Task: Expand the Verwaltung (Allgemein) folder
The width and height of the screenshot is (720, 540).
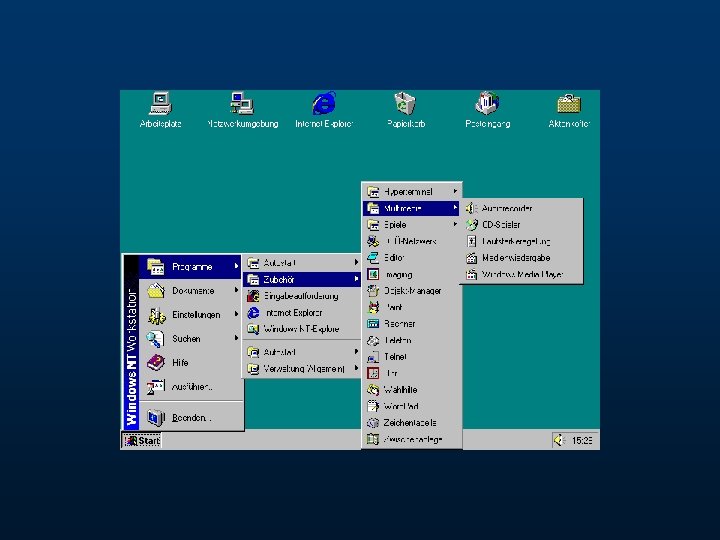Action: coord(302,369)
